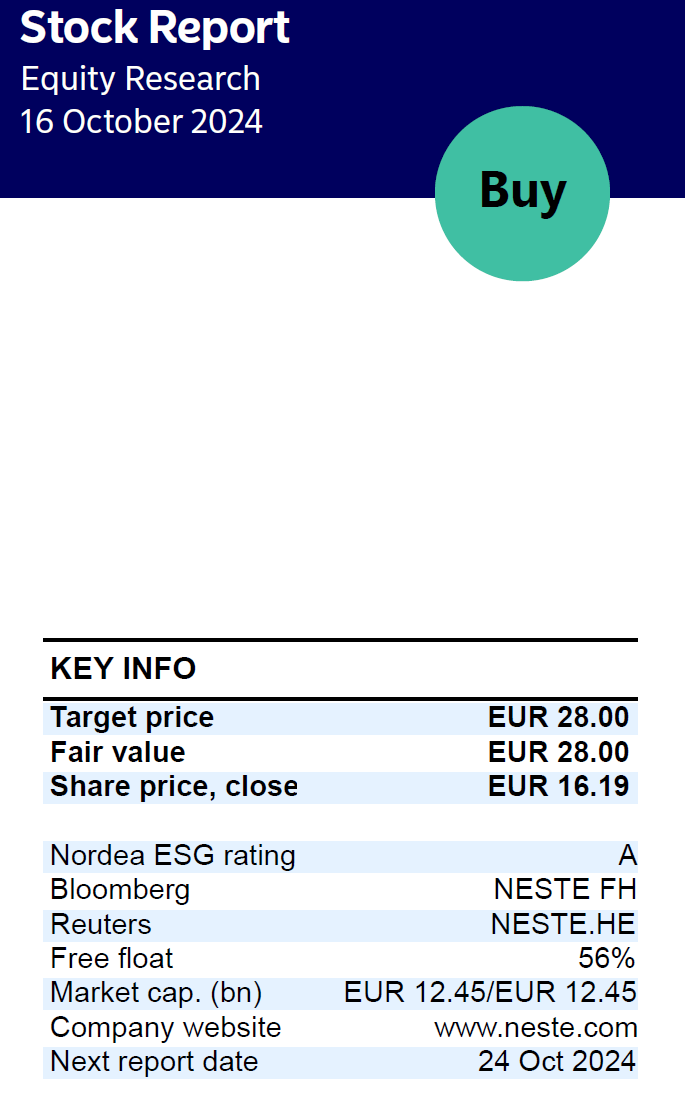
Task: Click the Bloomberg ticker NESTE FH
Action: pyautogui.click(x=565, y=890)
